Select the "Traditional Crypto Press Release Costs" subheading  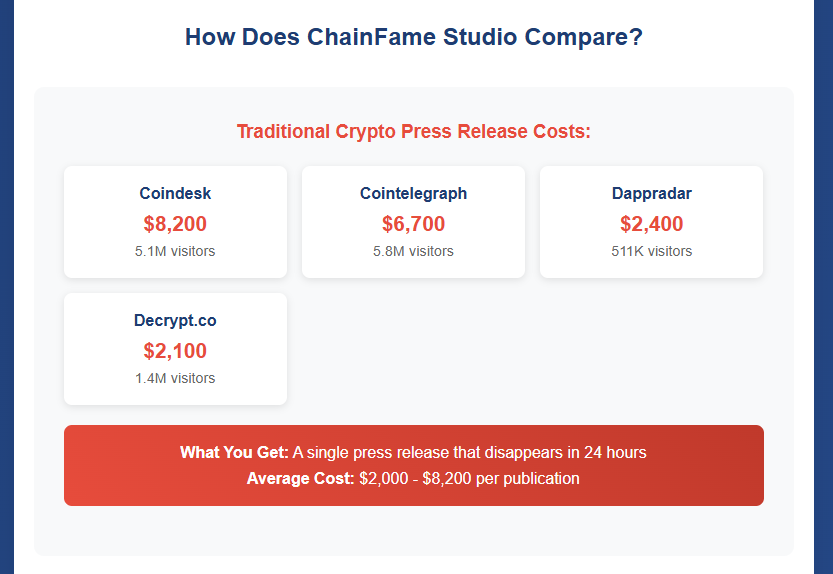[x=413, y=131]
